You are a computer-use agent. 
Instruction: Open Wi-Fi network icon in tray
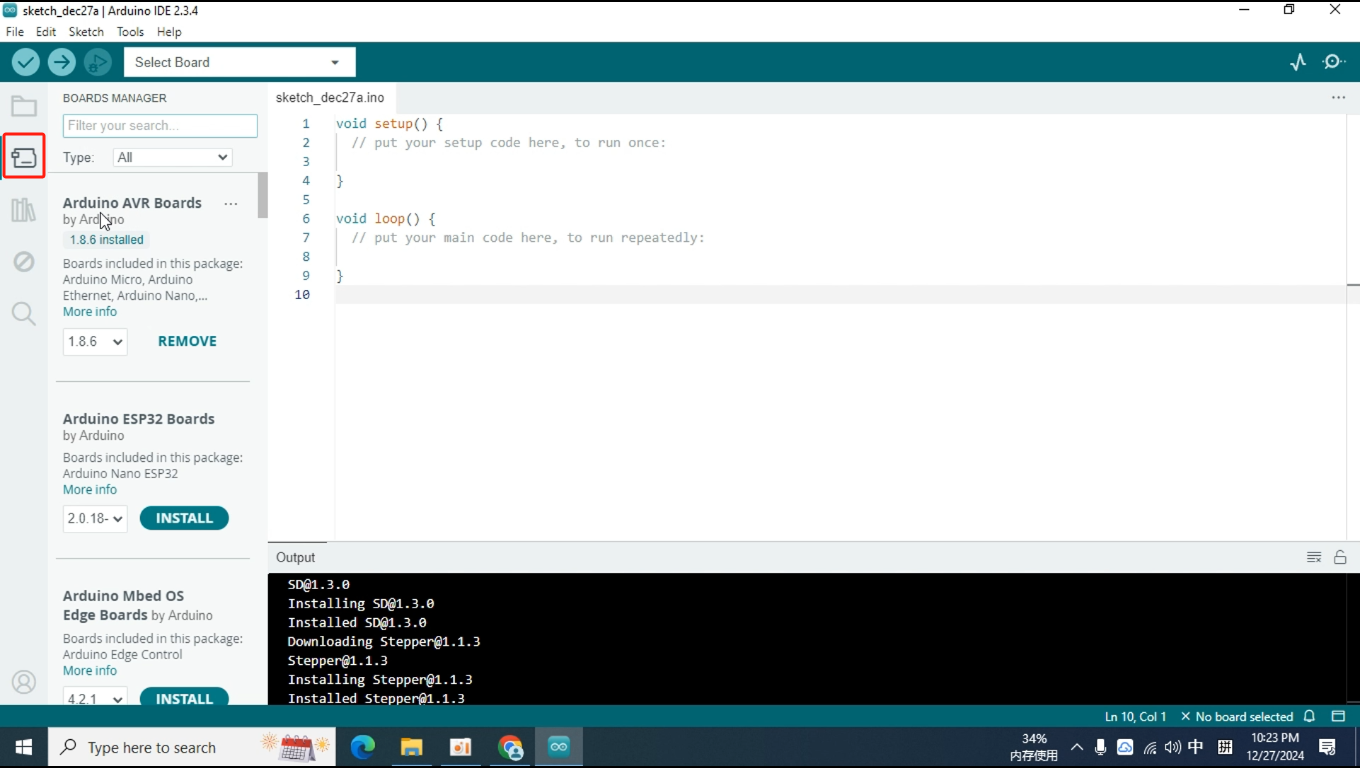[x=1150, y=747]
